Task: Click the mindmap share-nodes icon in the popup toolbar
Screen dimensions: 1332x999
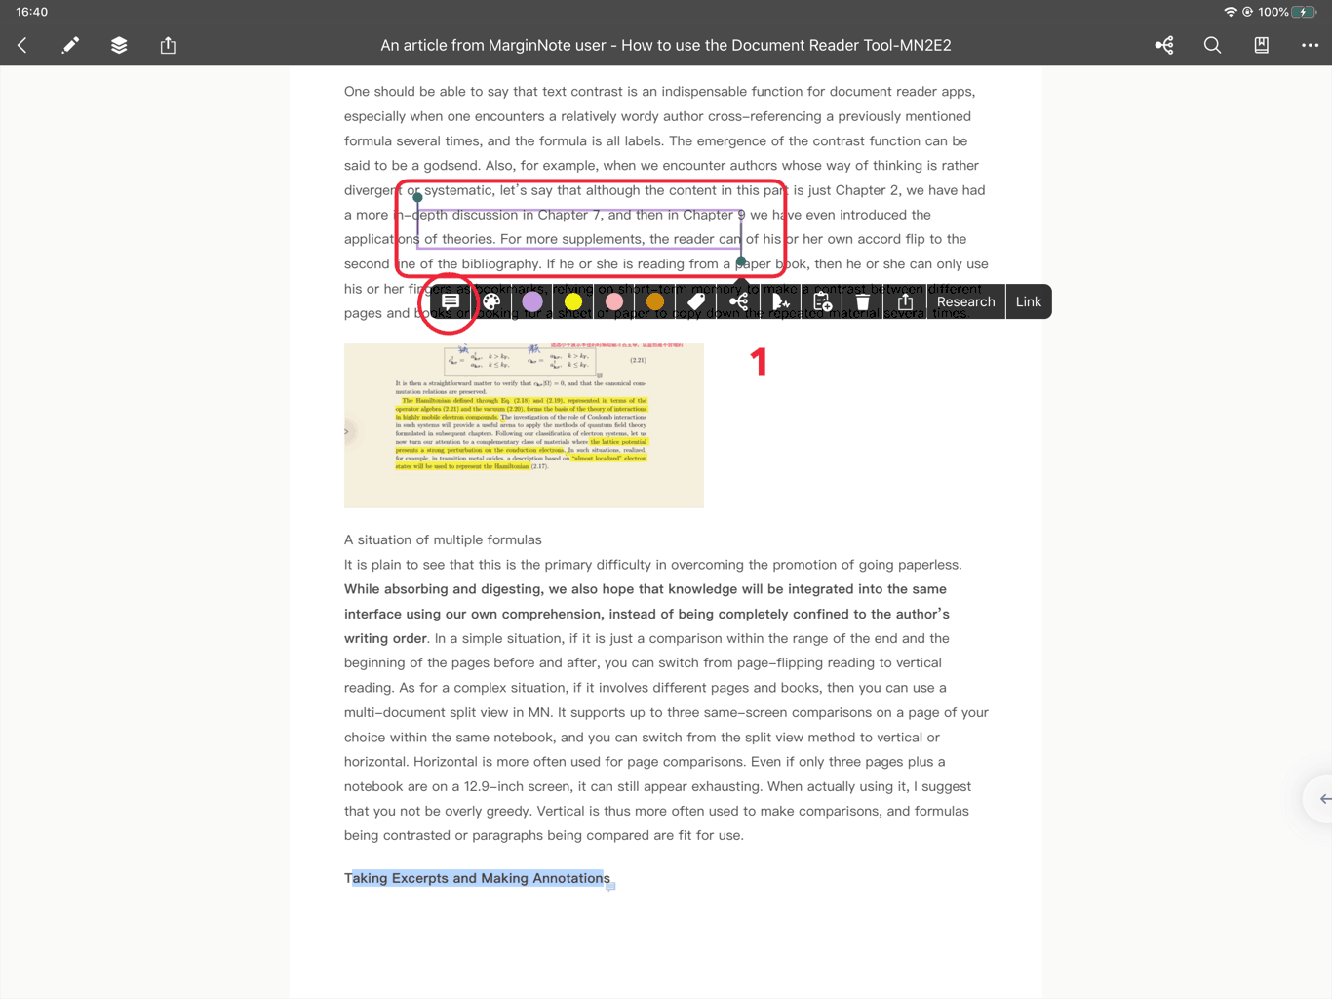Action: coord(739,301)
